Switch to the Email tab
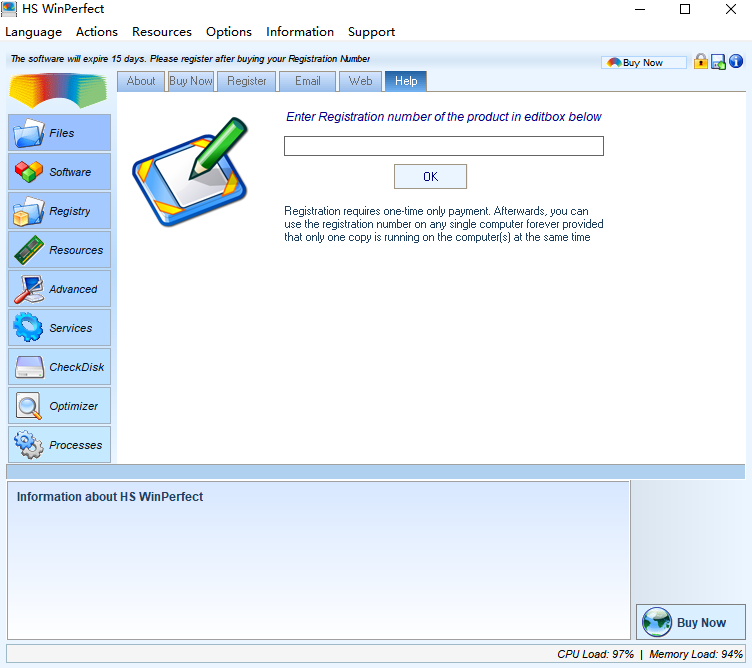Viewport: 752px width, 668px height. 308,81
